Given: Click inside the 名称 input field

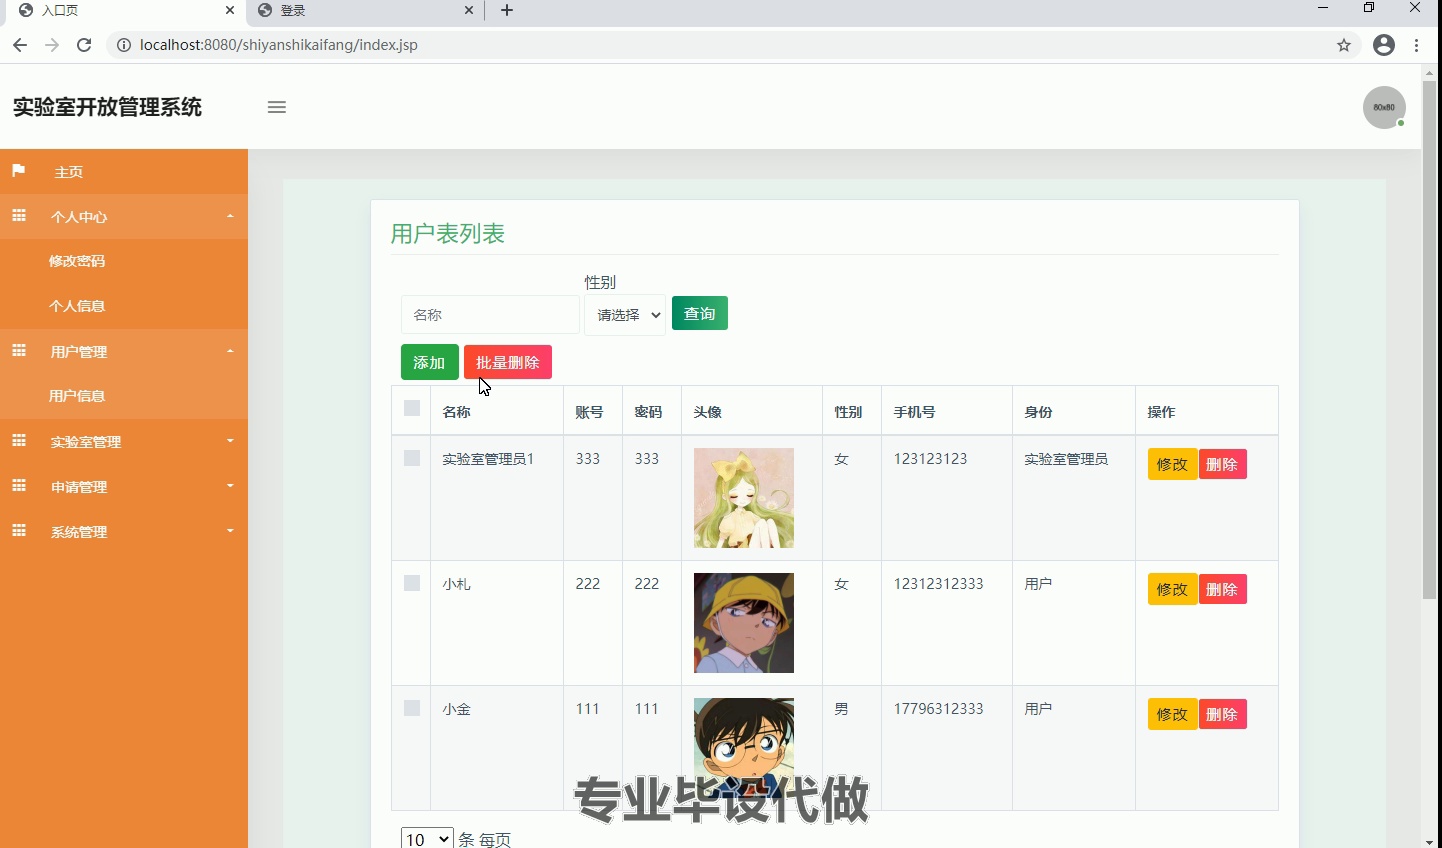Looking at the screenshot, I should click(489, 314).
